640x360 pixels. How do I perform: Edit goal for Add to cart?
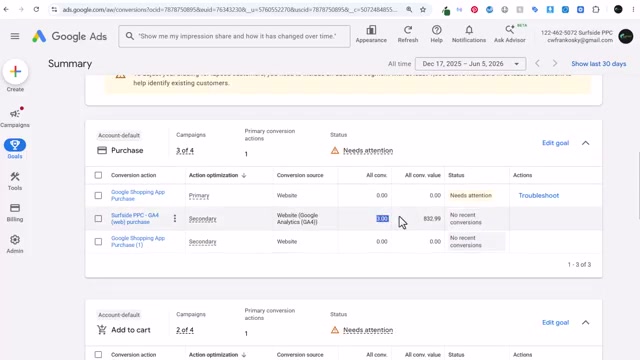[555, 322]
